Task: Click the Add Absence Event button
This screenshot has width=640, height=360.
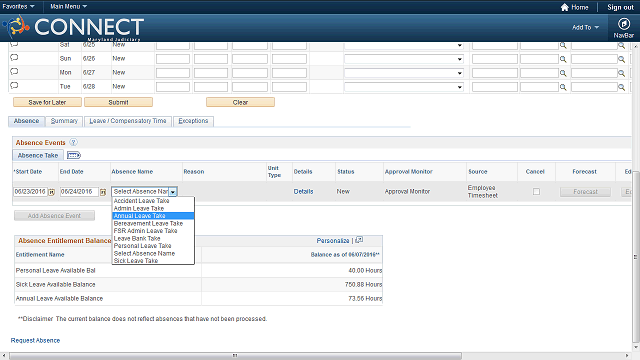Action: click(x=54, y=216)
